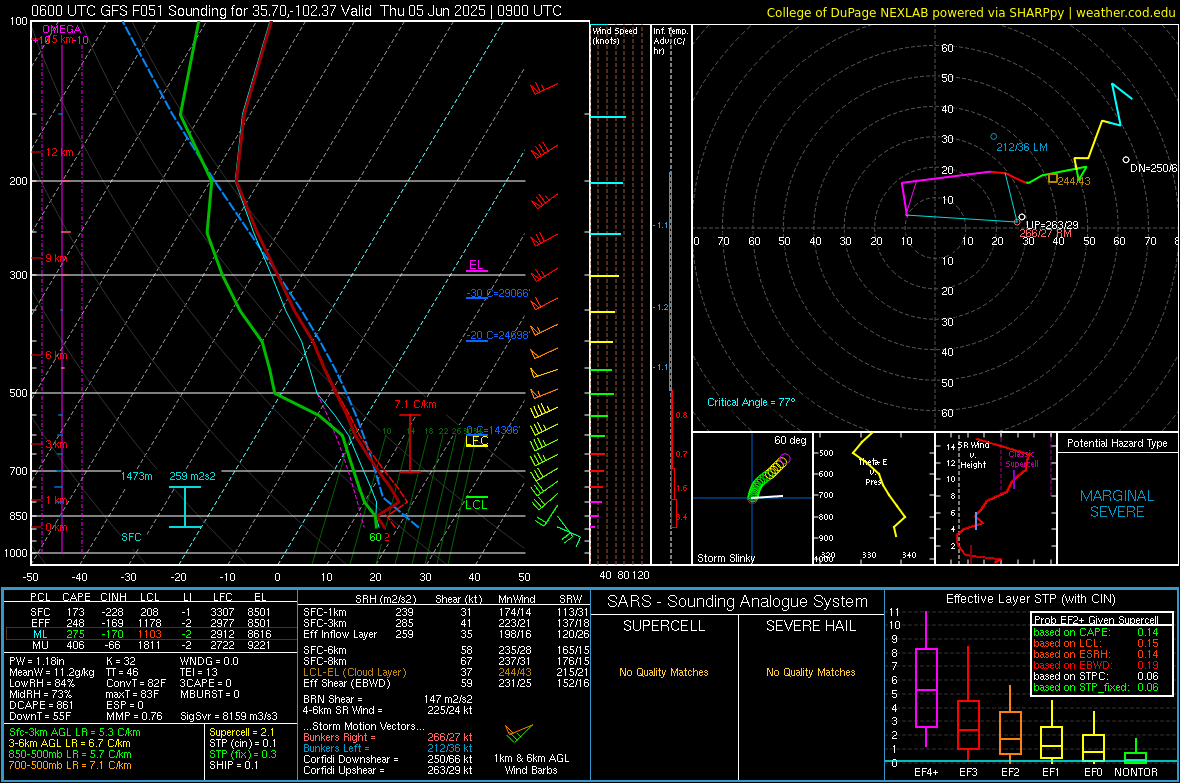
Task: Click the Storm Slinky panel label
Action: pyautogui.click(x=725, y=558)
